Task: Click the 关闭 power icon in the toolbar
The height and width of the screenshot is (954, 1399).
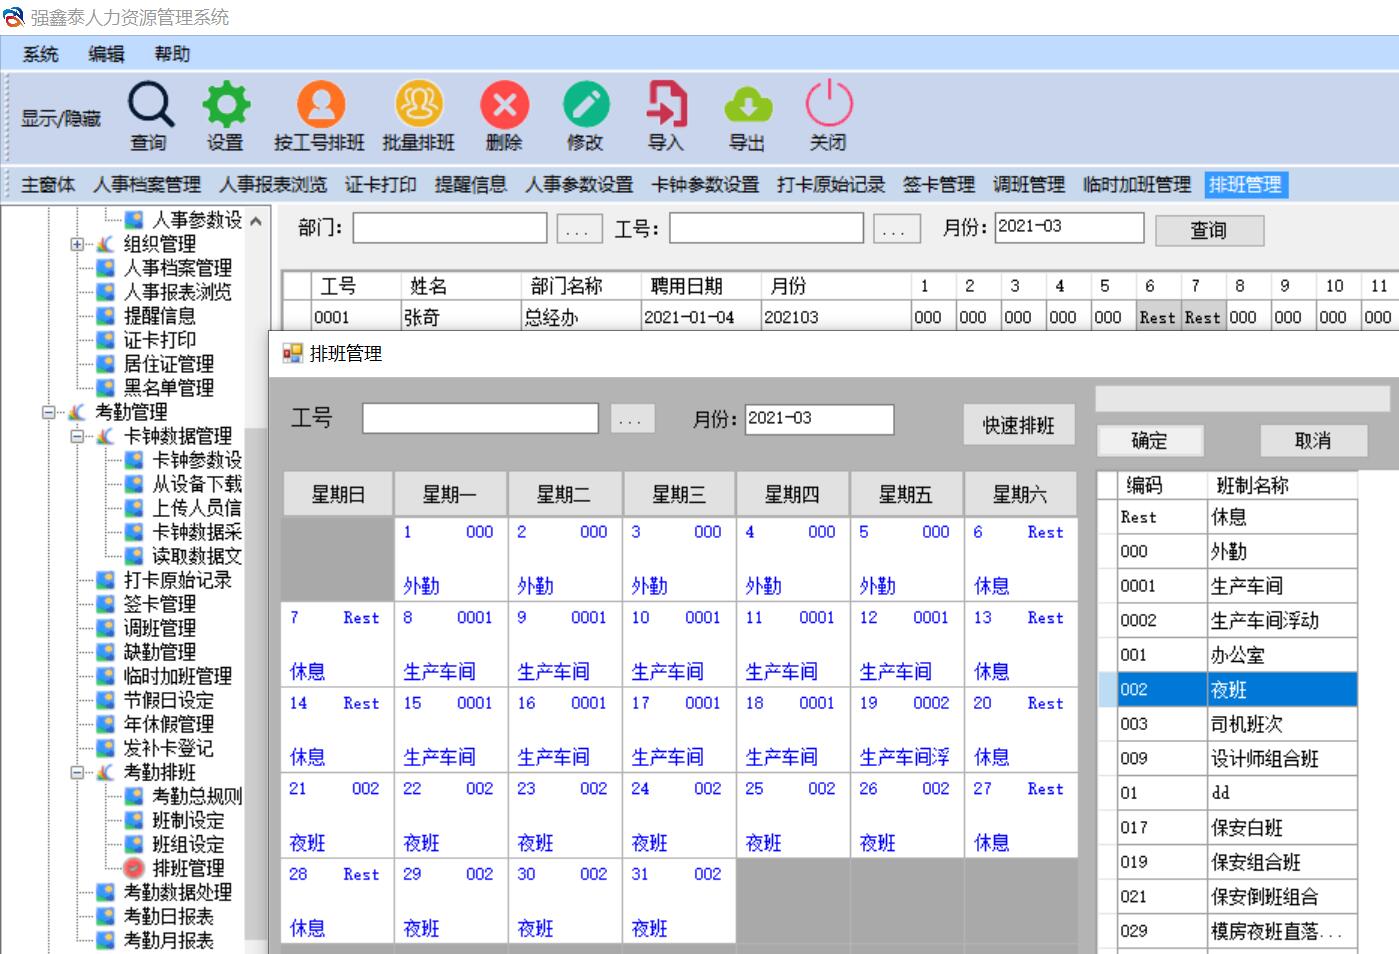Action: click(x=828, y=104)
